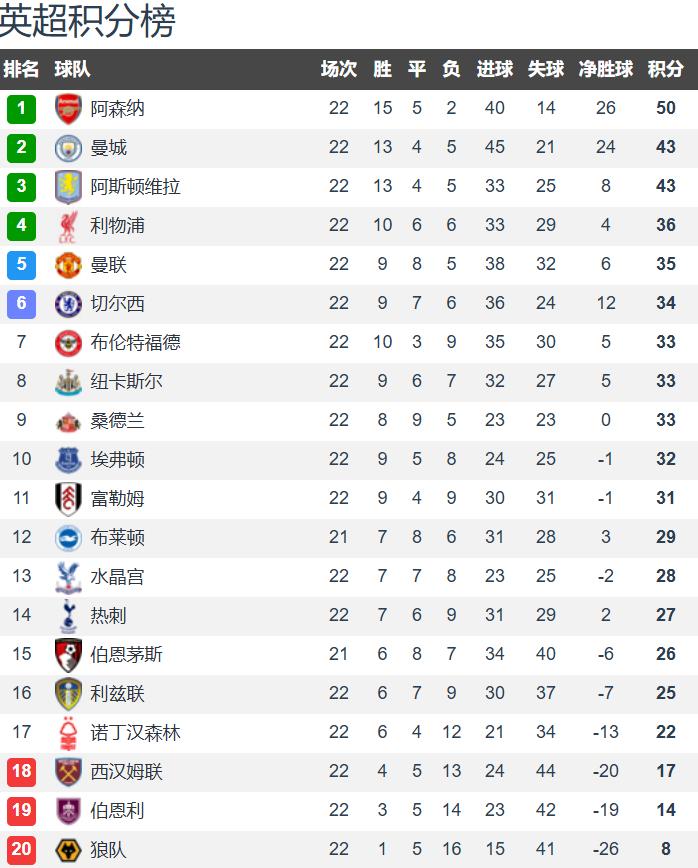Click the Crystal Palace 水晶宫 crest icon

pos(68,577)
